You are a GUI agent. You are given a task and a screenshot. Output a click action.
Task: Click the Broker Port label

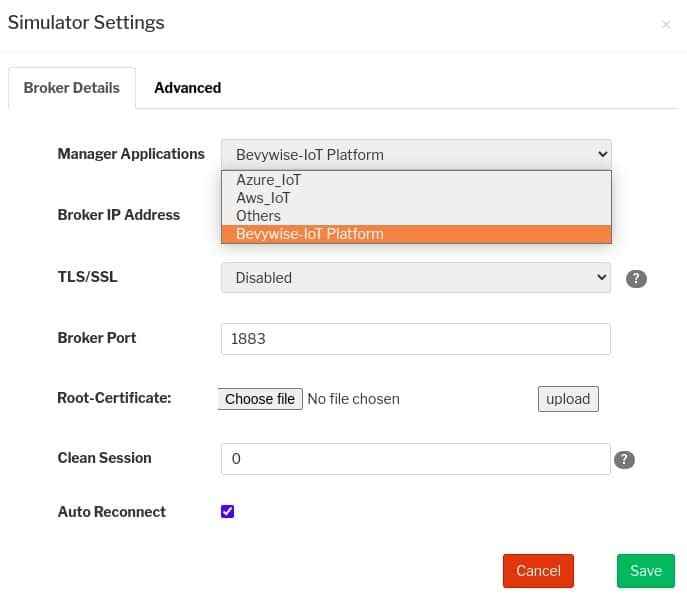97,338
